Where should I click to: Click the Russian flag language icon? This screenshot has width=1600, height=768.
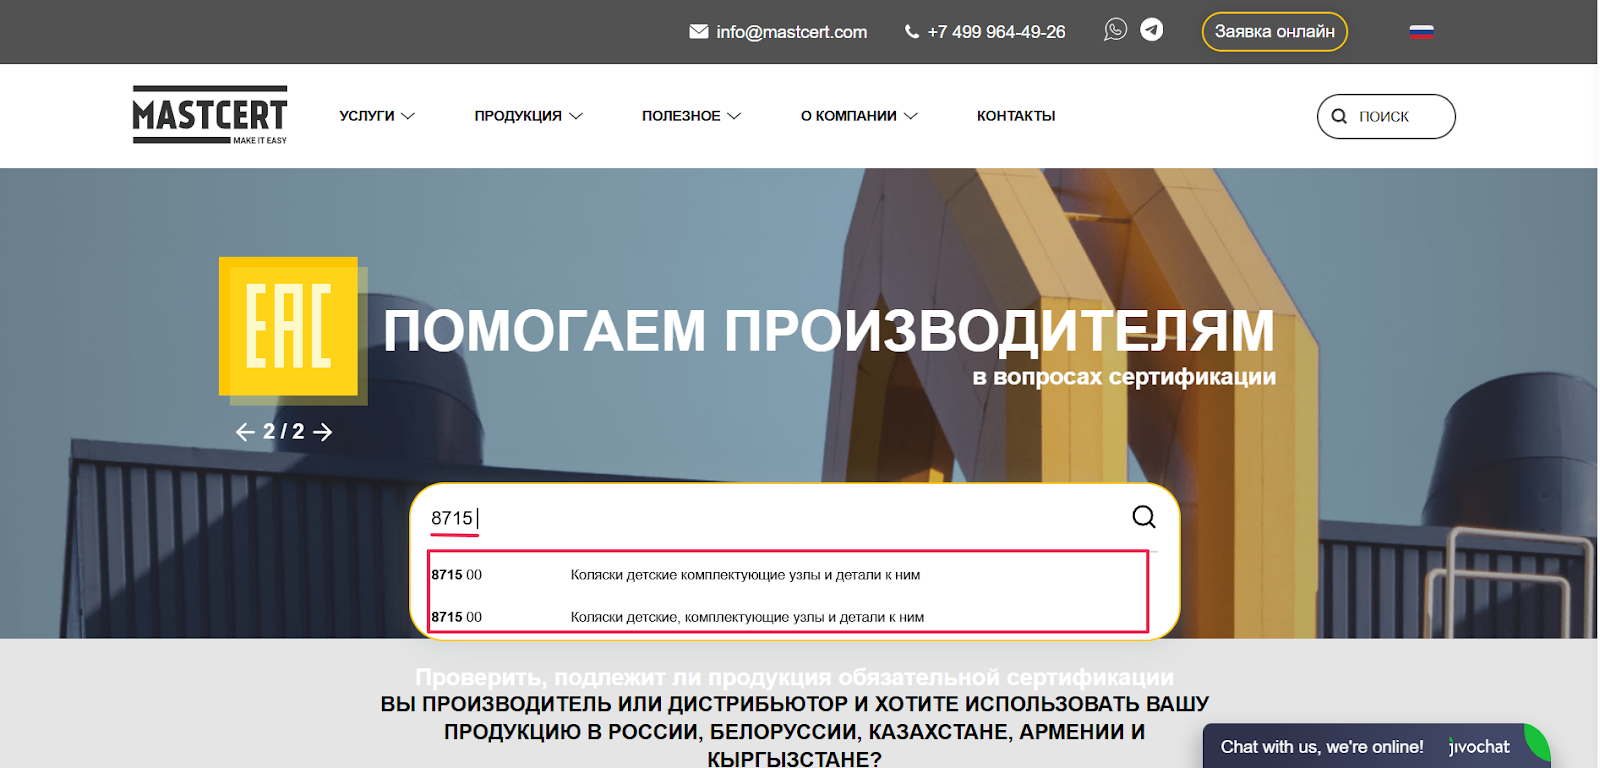point(1421,32)
